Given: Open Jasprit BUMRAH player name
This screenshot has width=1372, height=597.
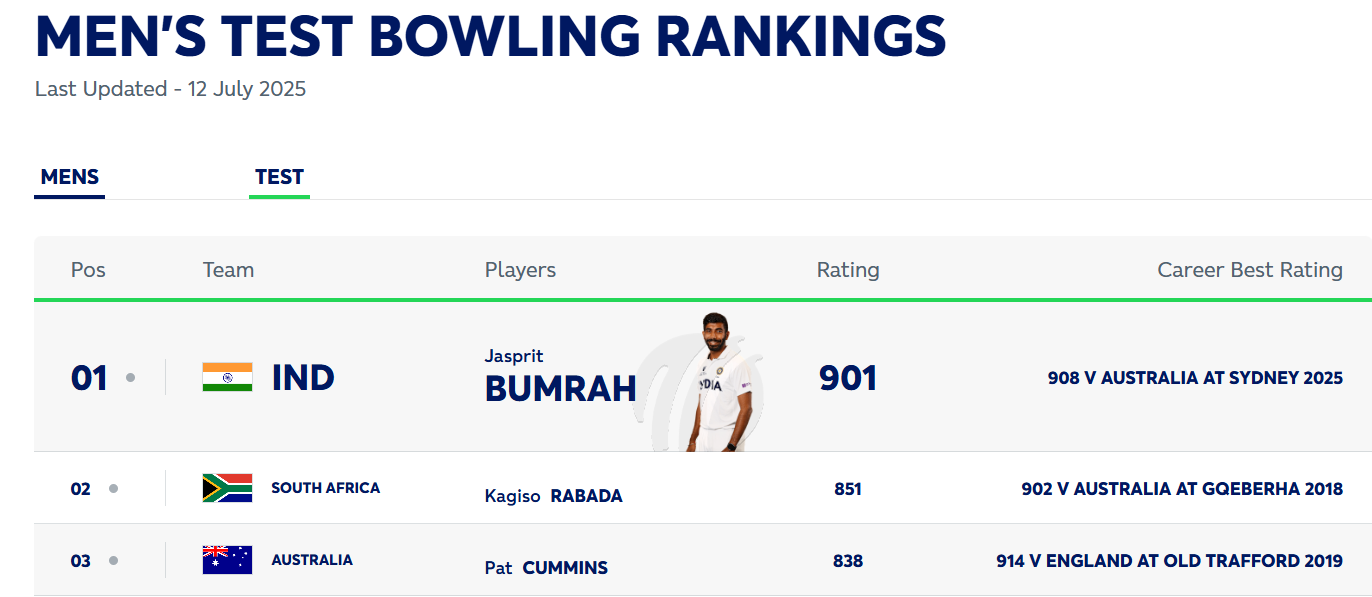Looking at the screenshot, I should click(x=560, y=378).
